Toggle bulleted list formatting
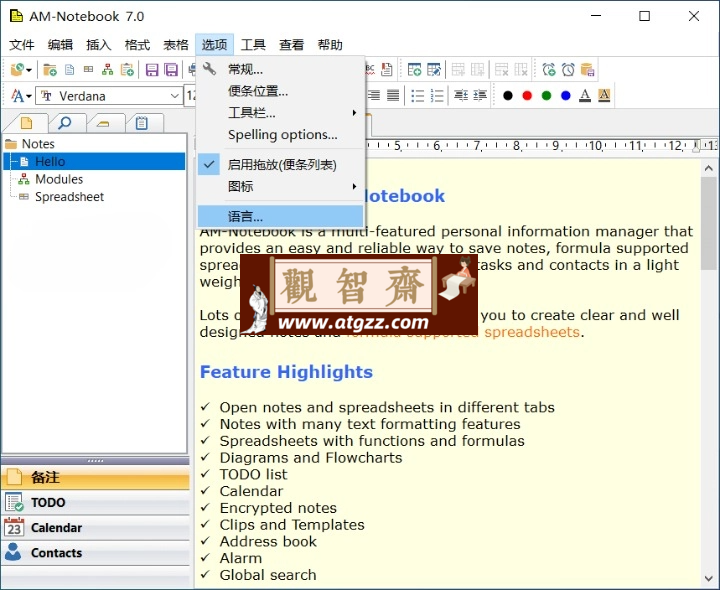This screenshot has height=590, width=720. (417, 96)
